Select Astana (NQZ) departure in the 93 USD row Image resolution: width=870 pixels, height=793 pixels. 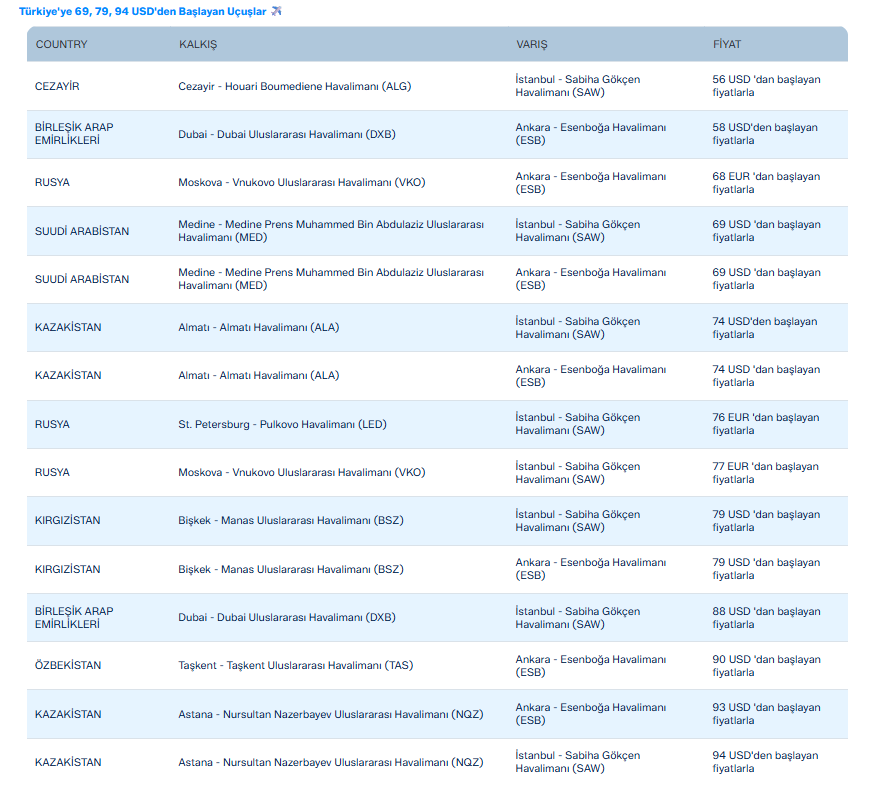tap(331, 714)
